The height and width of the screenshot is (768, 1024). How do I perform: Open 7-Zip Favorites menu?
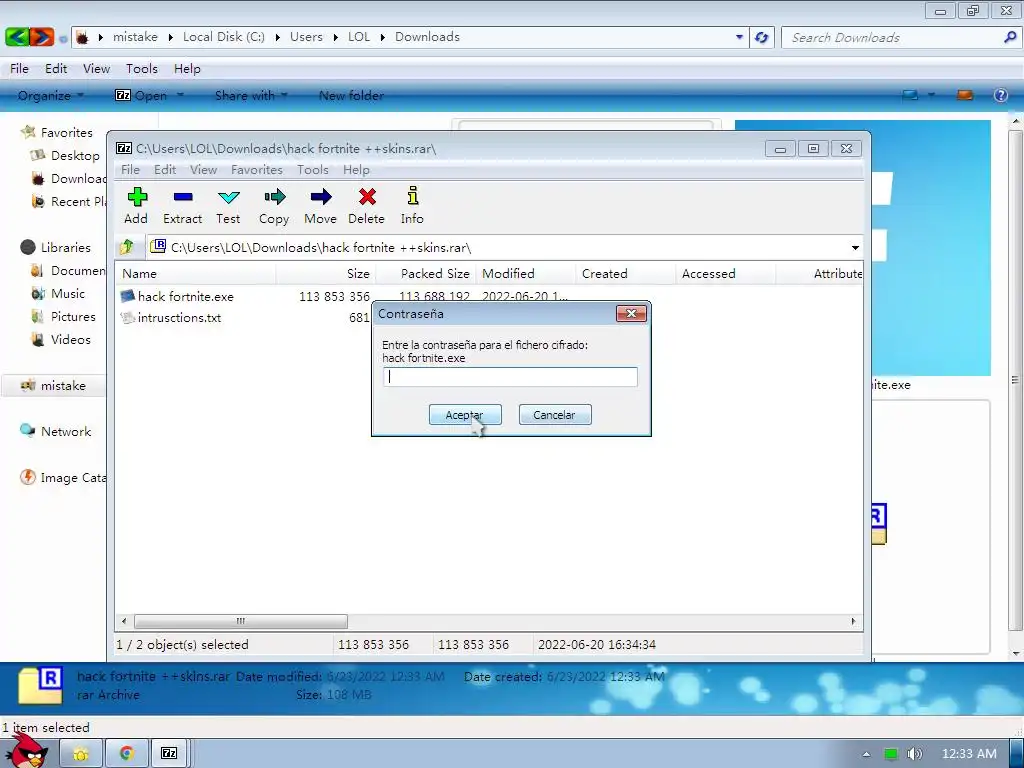click(x=257, y=170)
